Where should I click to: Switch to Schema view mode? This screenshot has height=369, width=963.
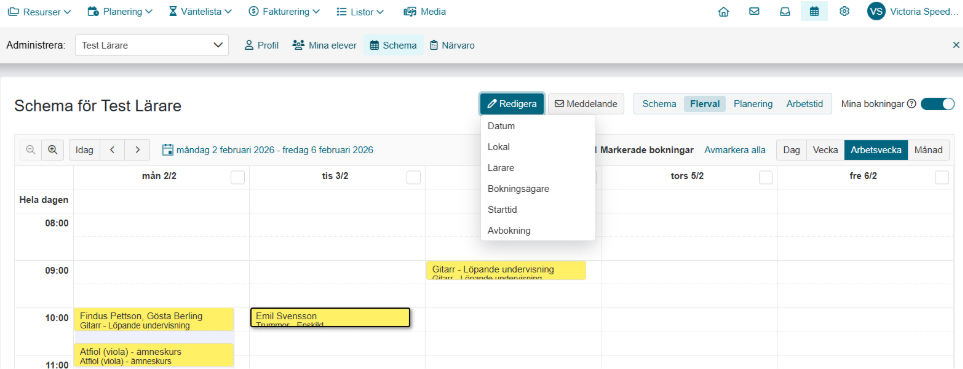point(659,104)
